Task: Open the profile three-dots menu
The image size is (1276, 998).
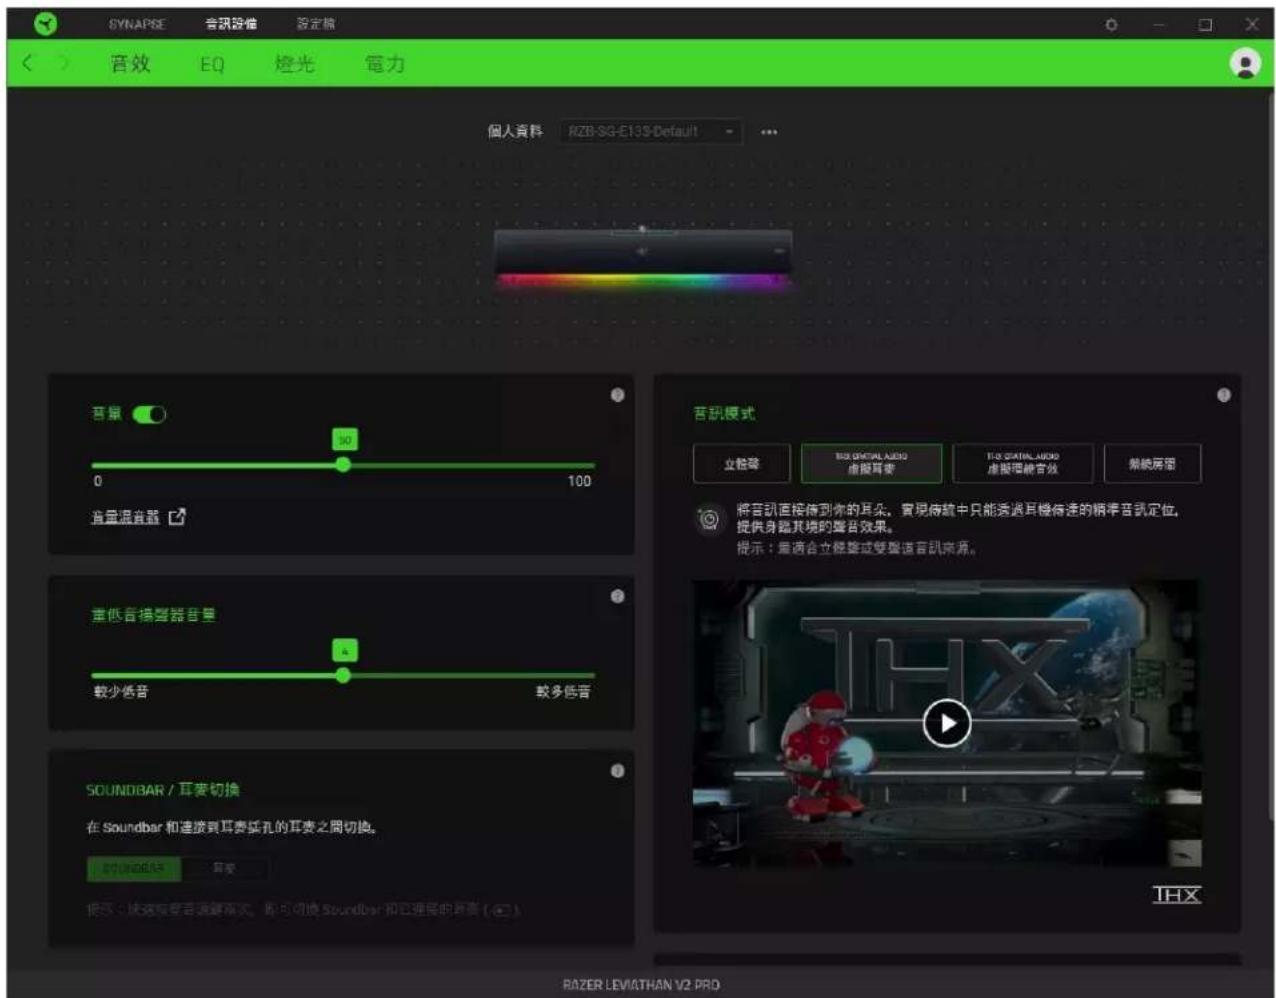Action: click(x=769, y=132)
